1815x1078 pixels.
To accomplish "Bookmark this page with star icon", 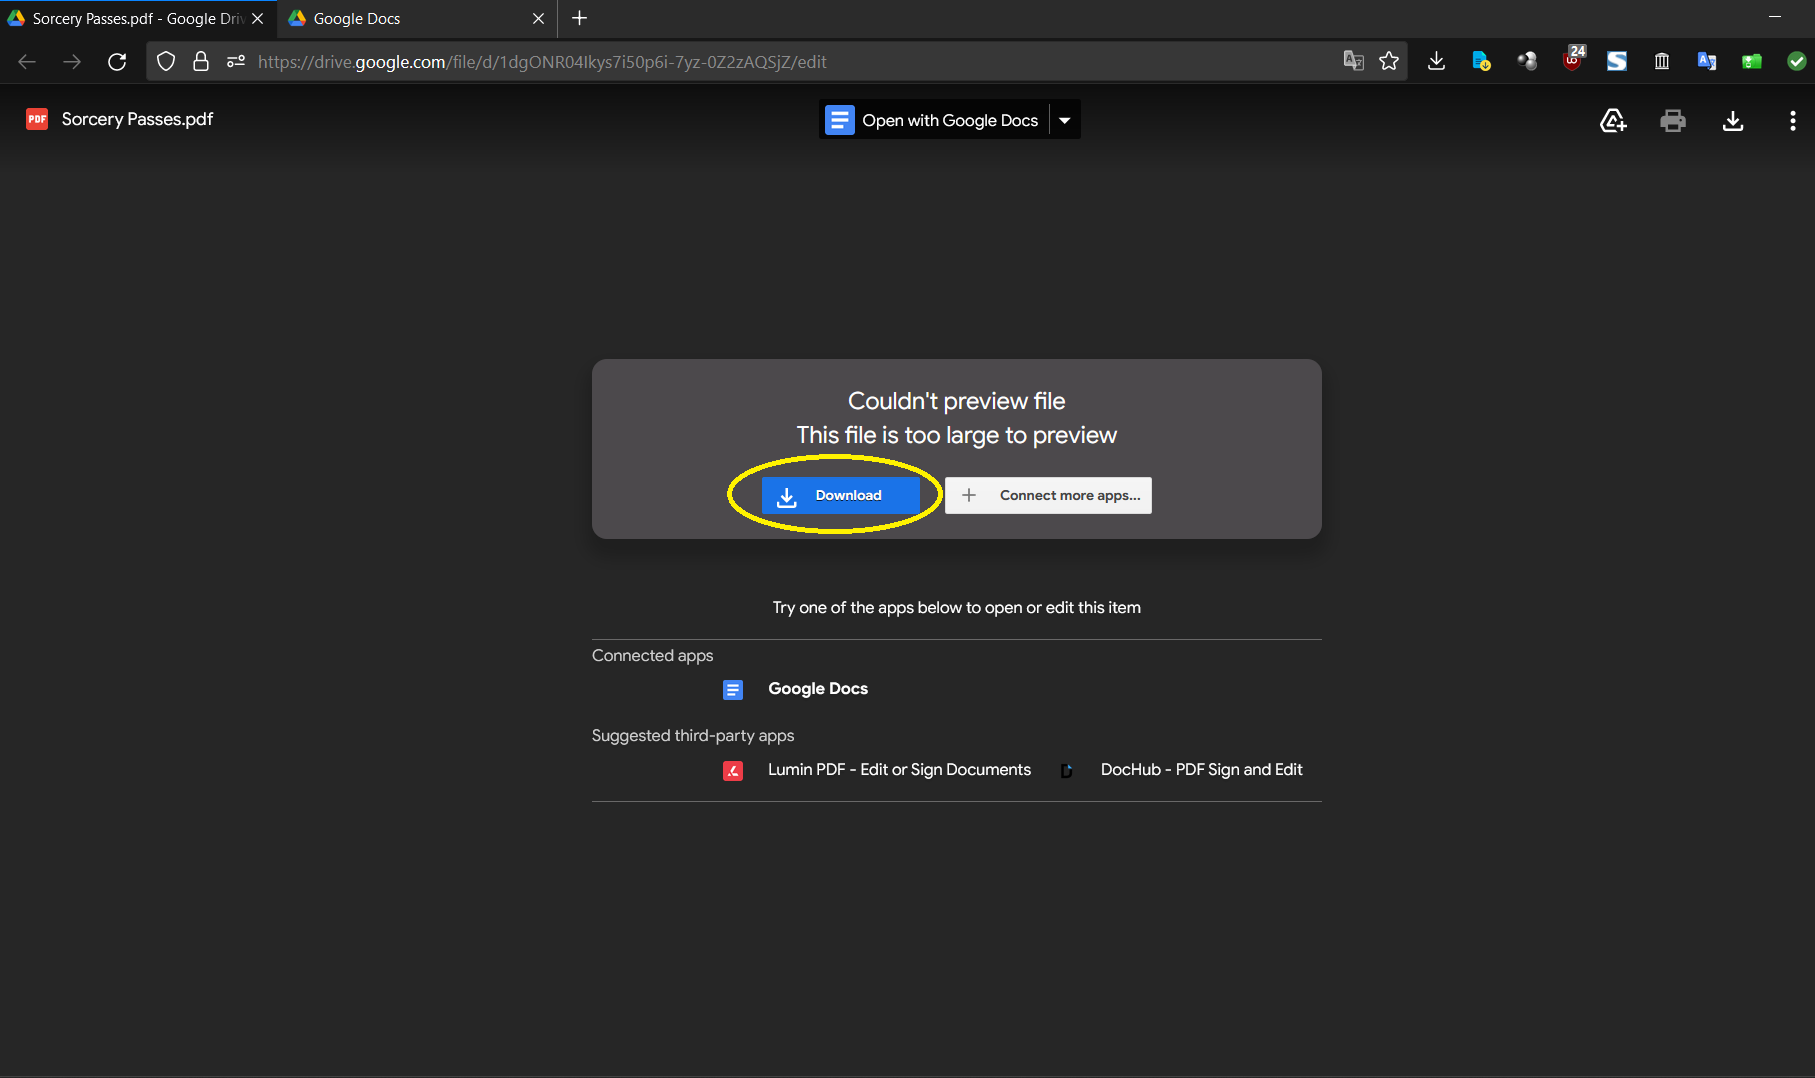I will 1389,62.
